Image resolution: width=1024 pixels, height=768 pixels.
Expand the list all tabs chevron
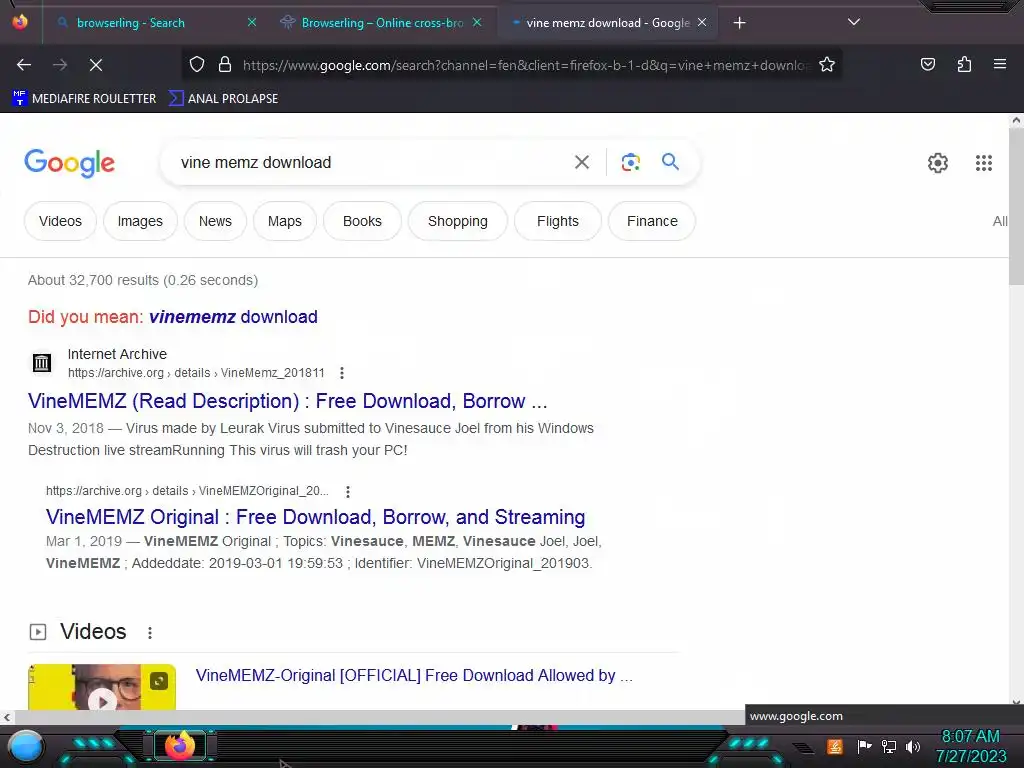click(x=854, y=22)
